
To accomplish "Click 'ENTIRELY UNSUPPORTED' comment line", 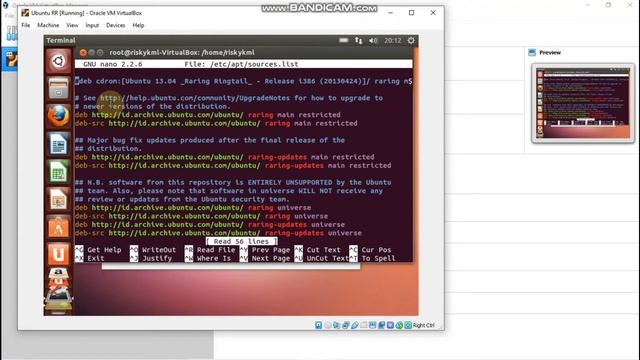I will 233,182.
